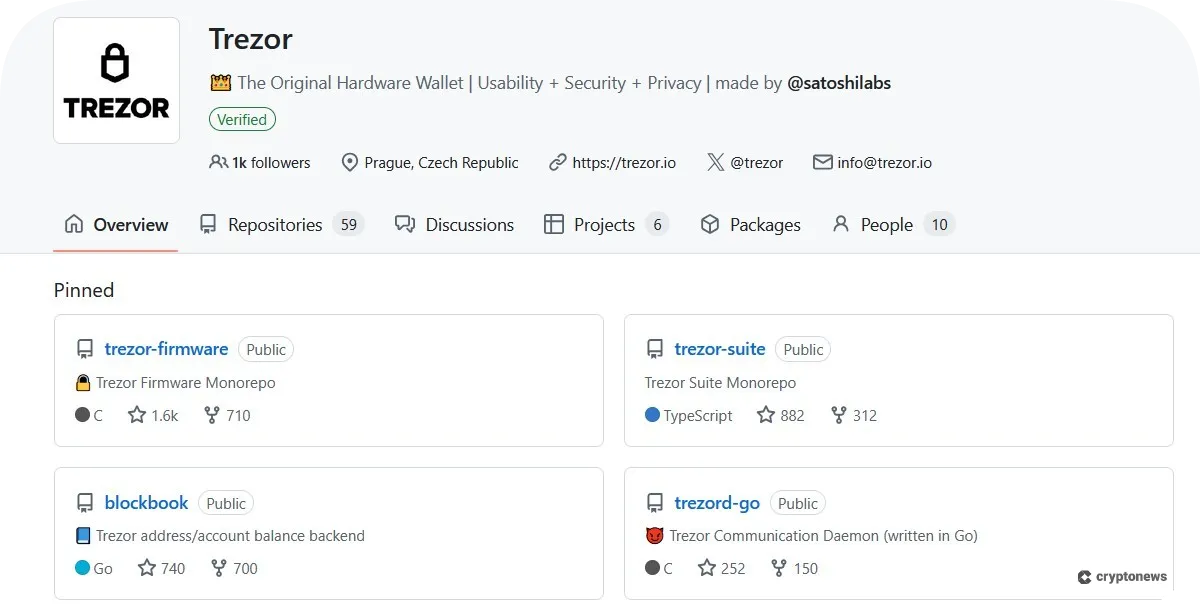Open the Packages tab
Viewport: 1200px width, 614px height.
point(764,224)
